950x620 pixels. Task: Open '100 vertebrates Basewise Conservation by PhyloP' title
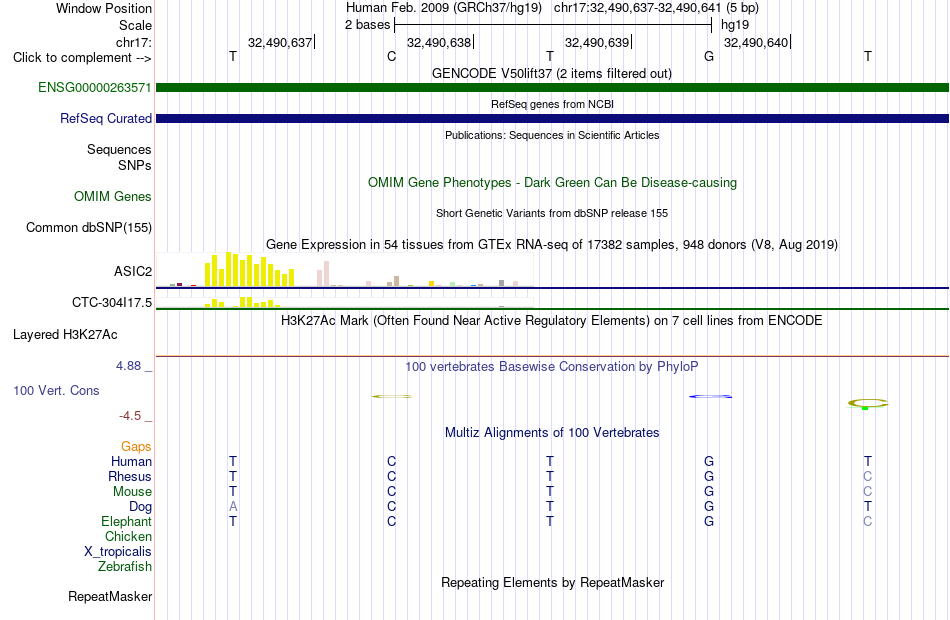(x=552, y=366)
